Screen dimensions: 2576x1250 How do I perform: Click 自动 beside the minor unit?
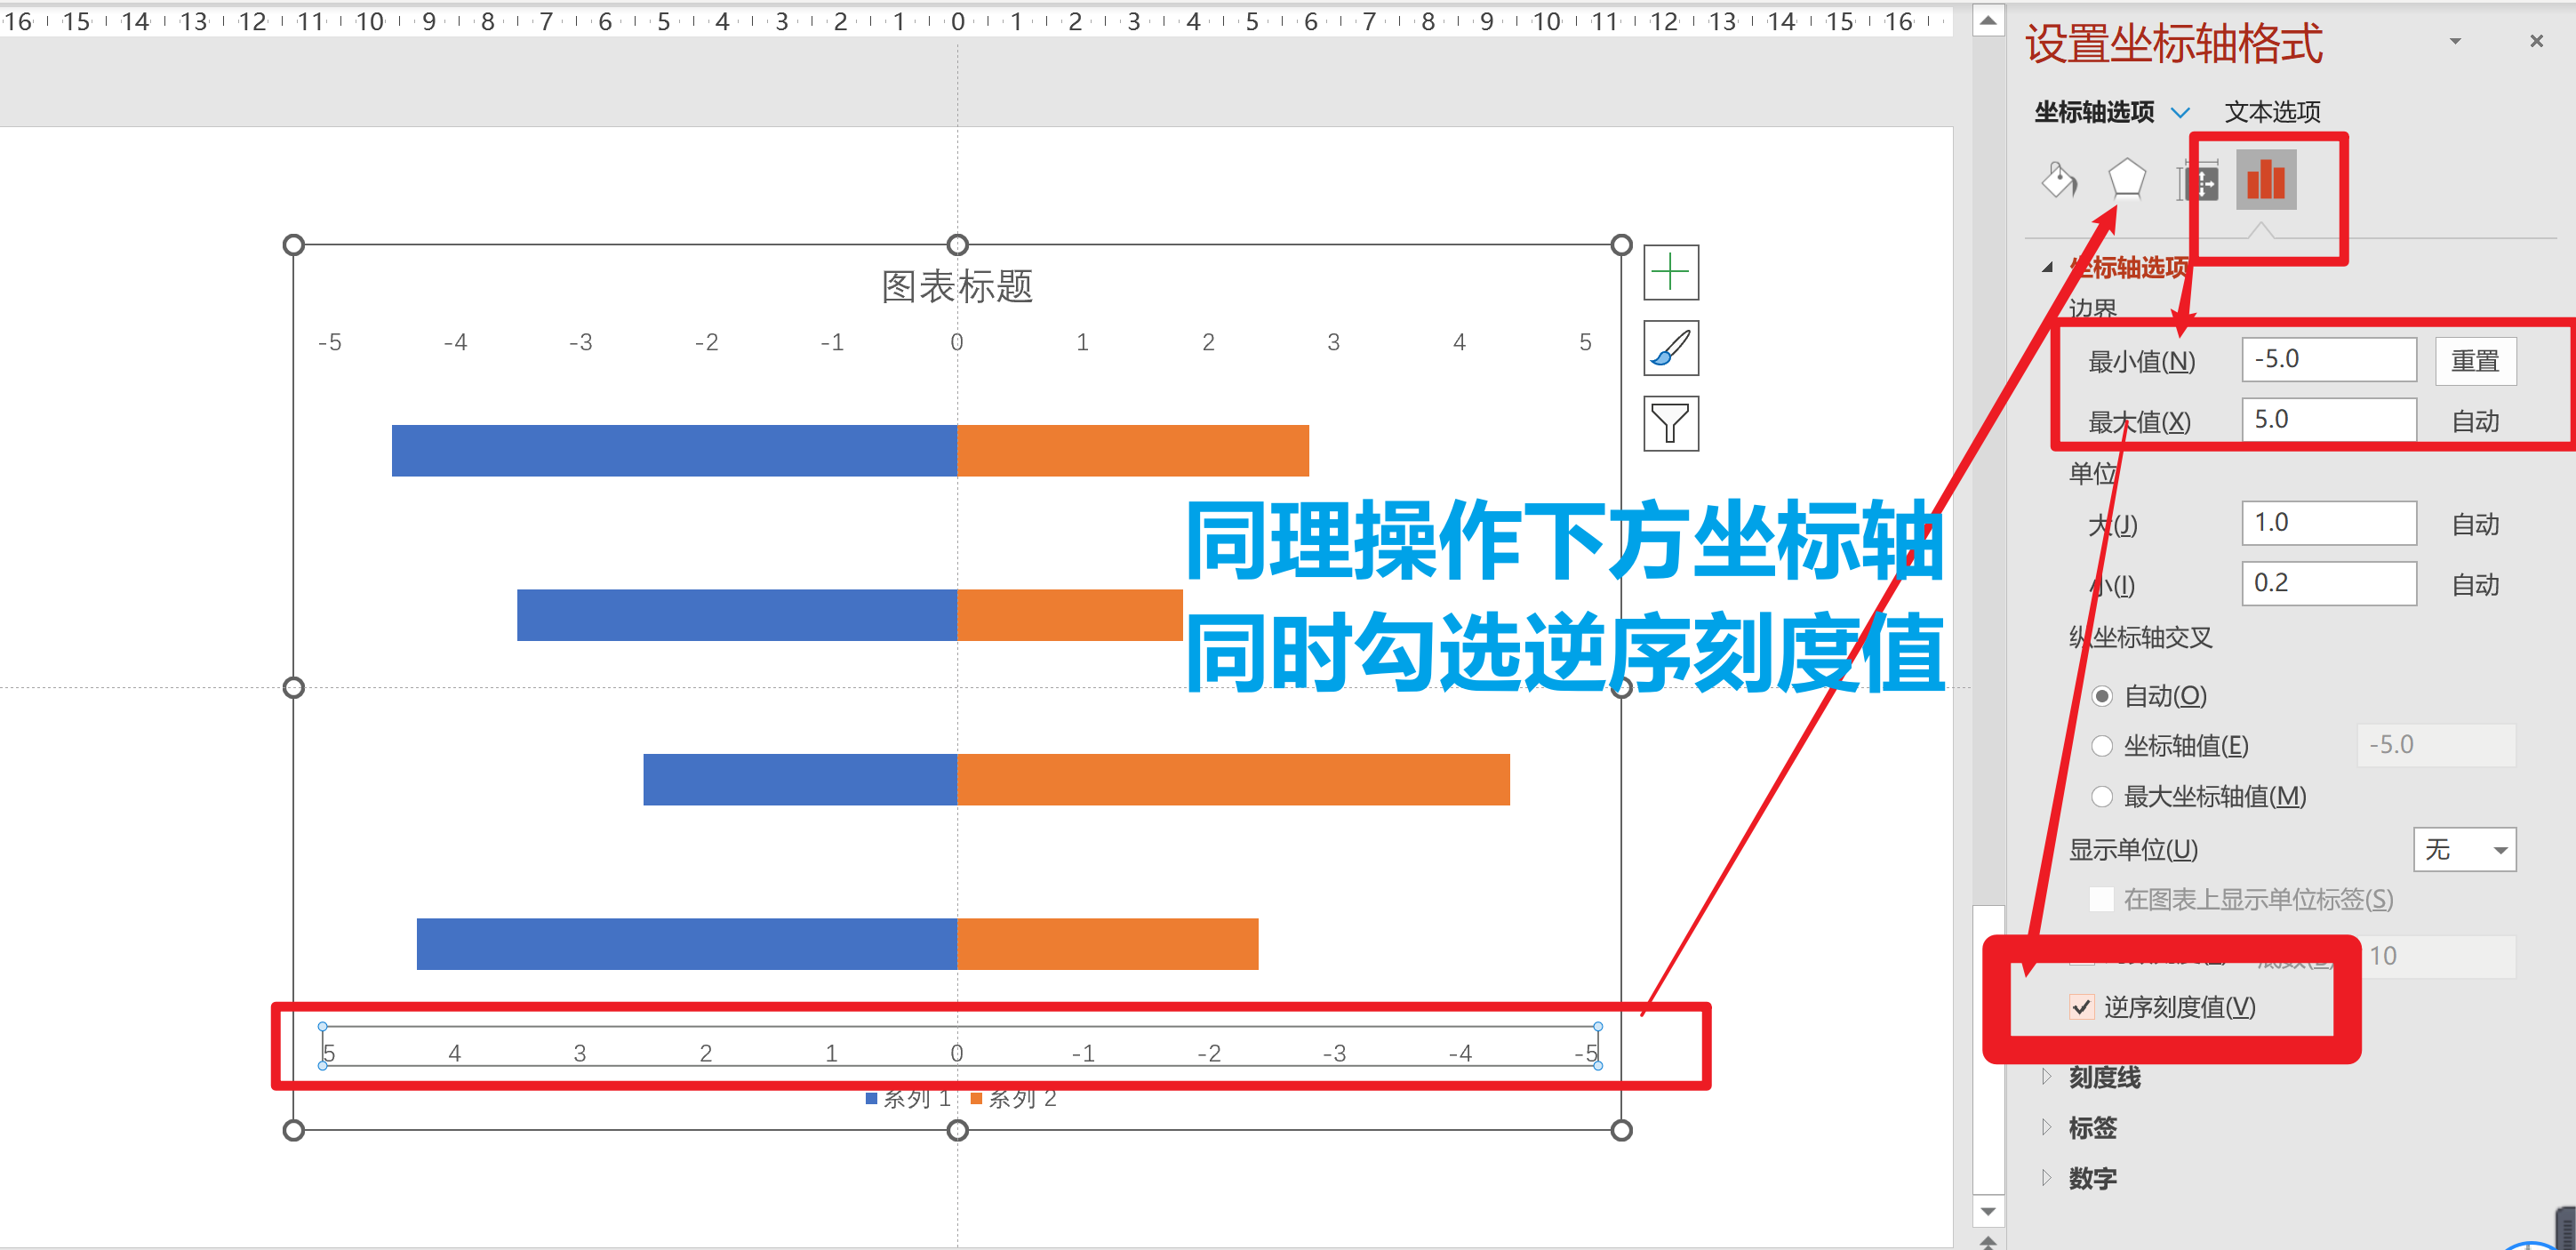coord(2475,584)
